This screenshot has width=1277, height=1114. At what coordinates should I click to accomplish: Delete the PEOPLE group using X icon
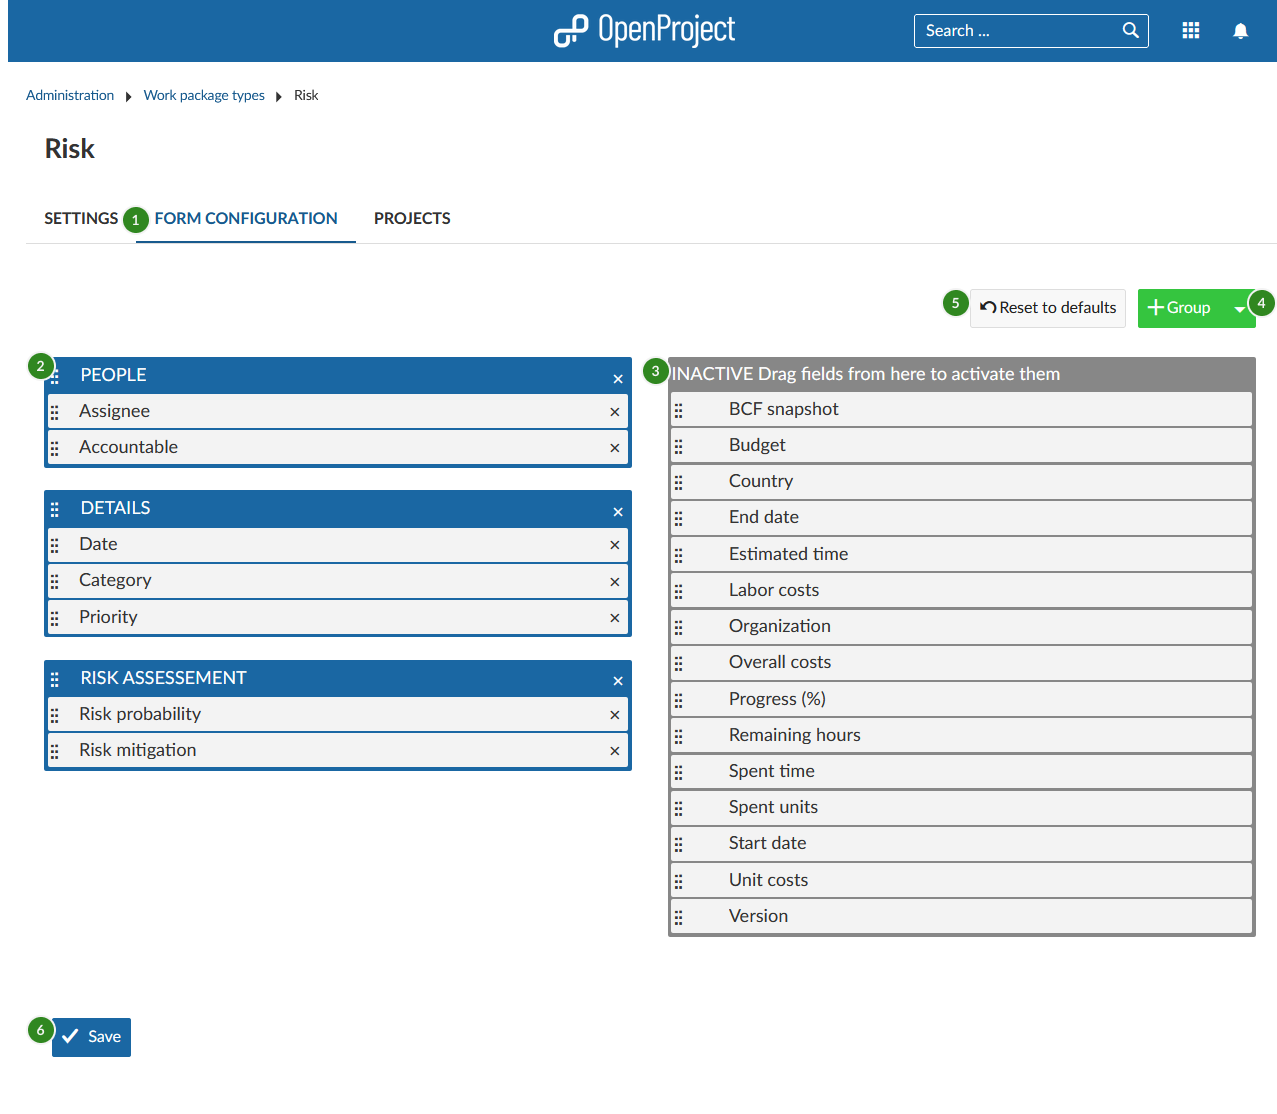(x=617, y=379)
